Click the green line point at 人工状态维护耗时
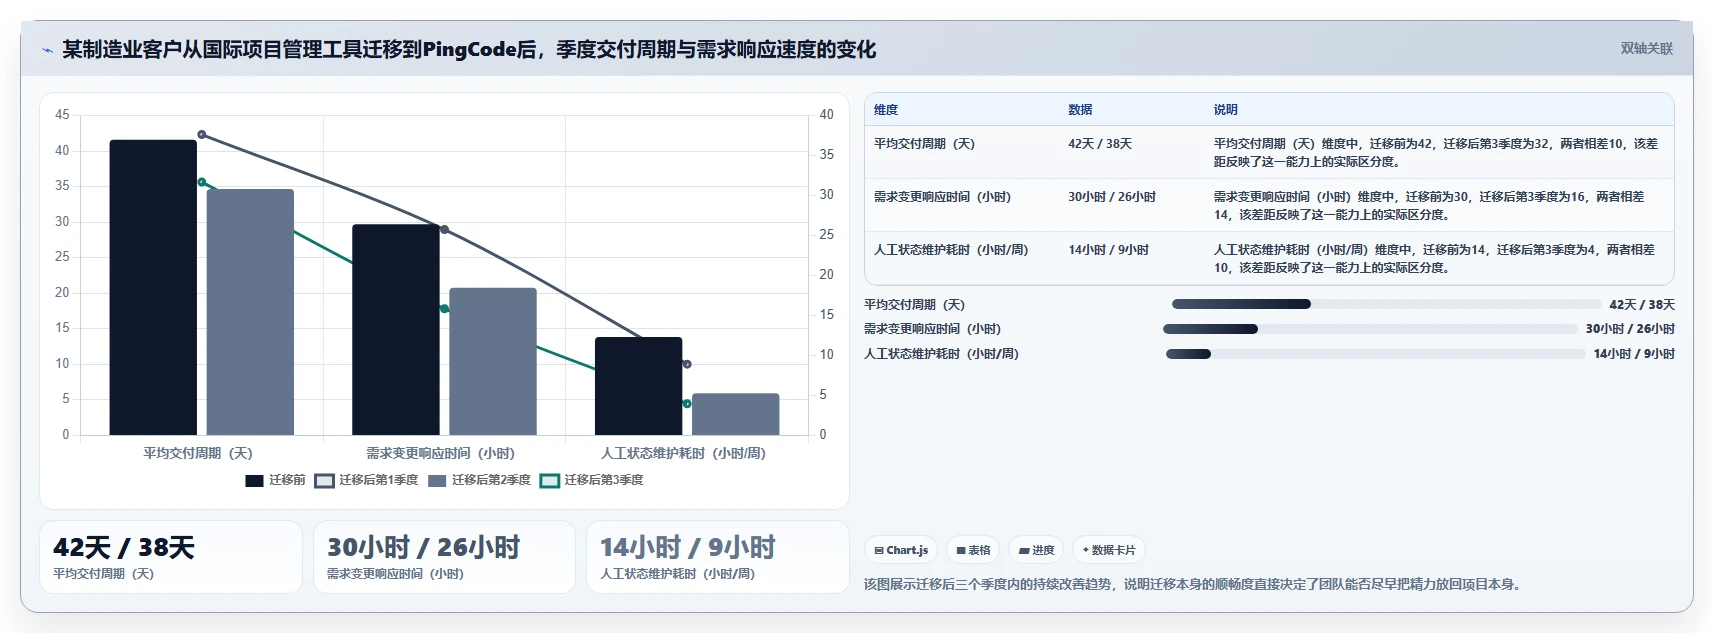 pos(687,403)
